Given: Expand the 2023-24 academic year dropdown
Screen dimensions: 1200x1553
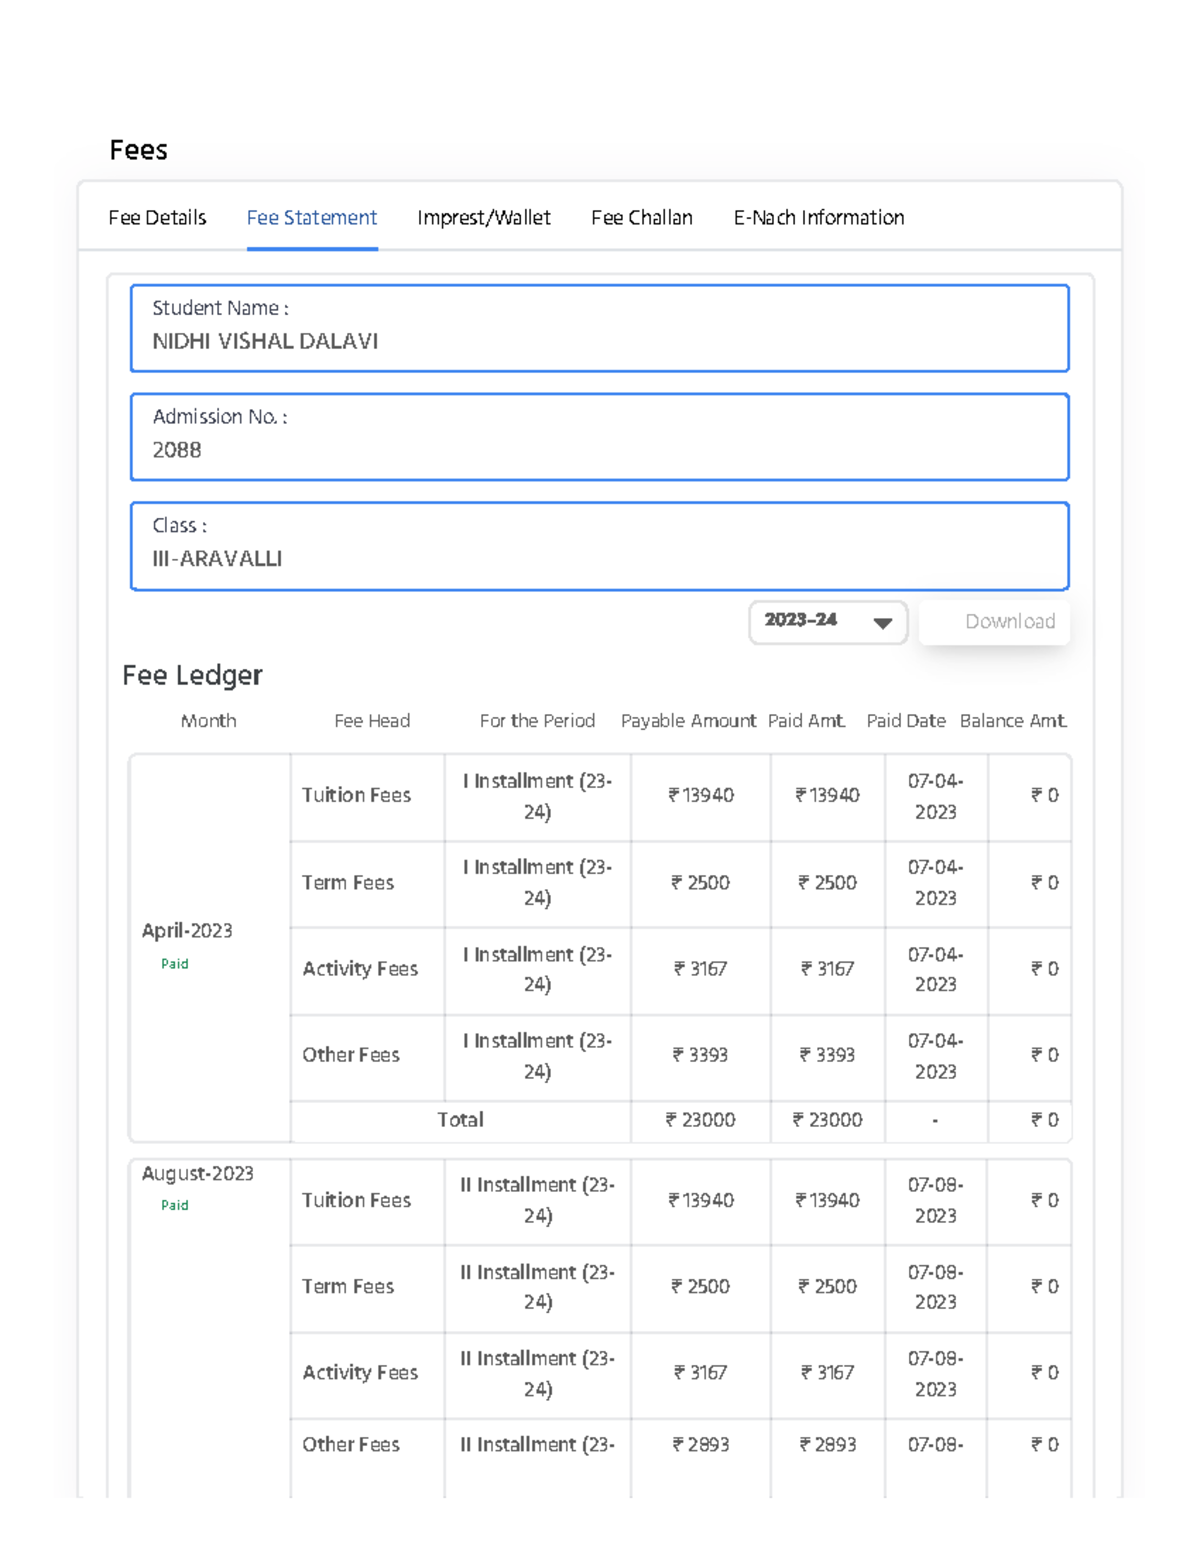Looking at the screenshot, I should coord(827,621).
